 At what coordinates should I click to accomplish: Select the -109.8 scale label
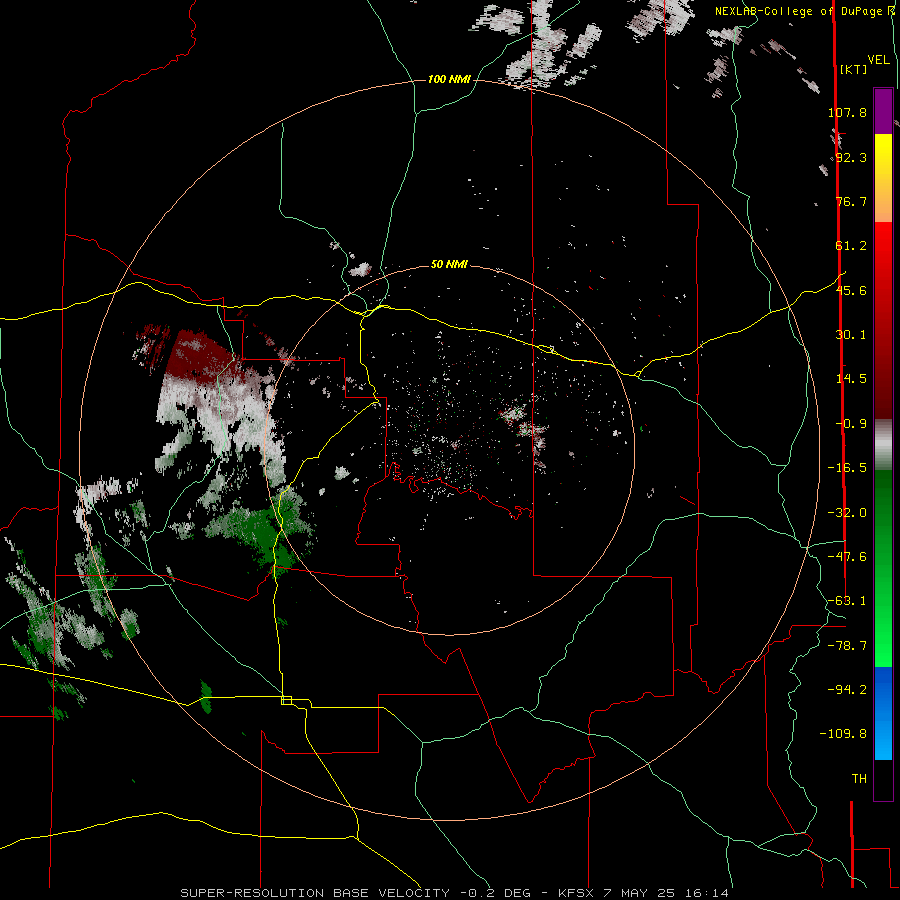(843, 734)
